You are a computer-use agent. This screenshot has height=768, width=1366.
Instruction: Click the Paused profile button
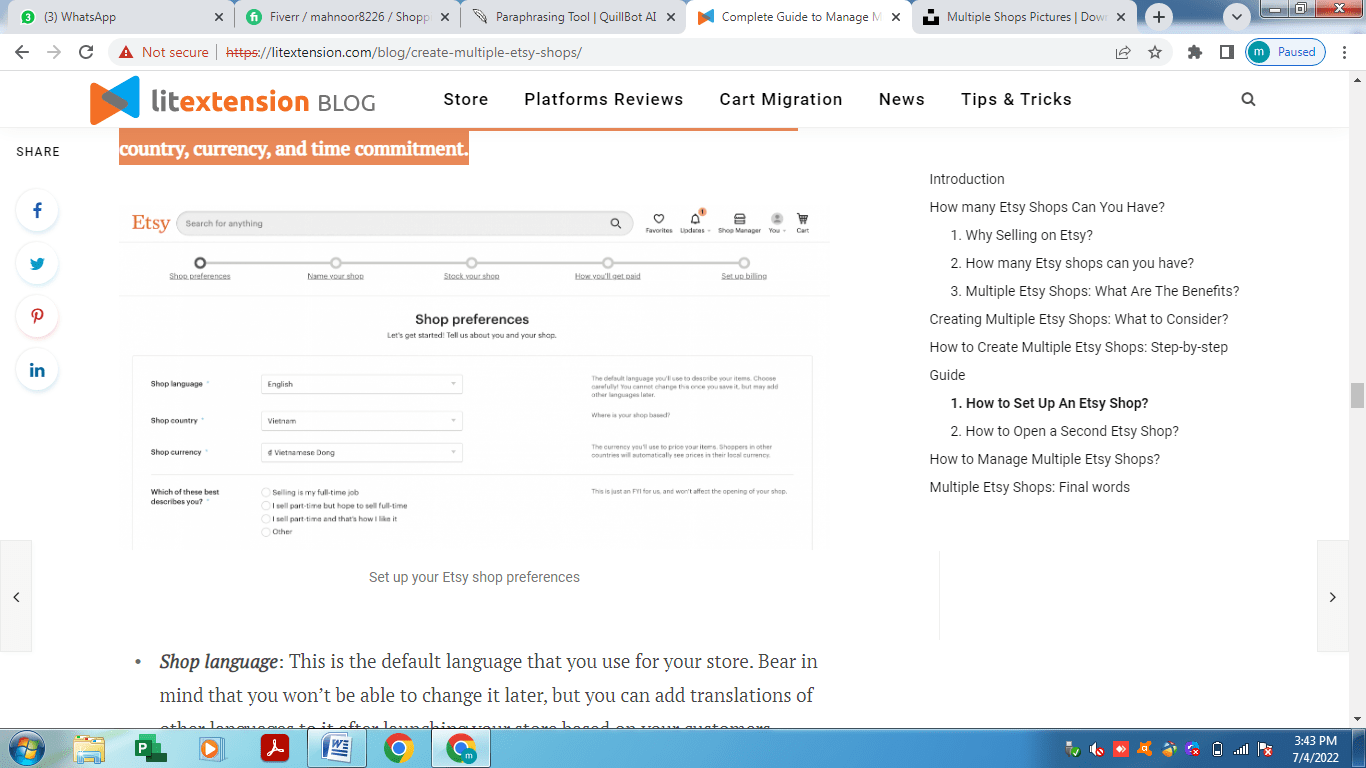click(1285, 52)
